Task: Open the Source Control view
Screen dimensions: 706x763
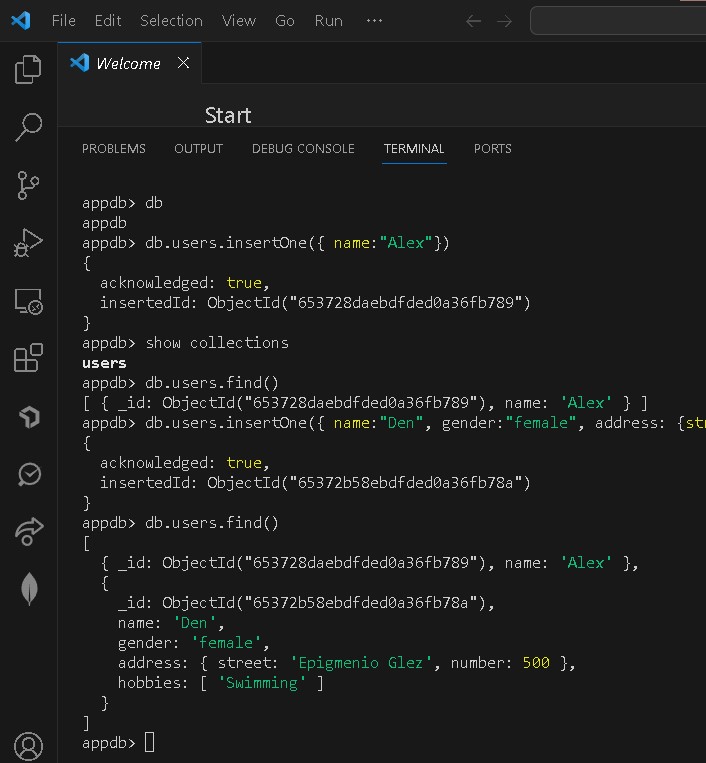Action: point(28,185)
